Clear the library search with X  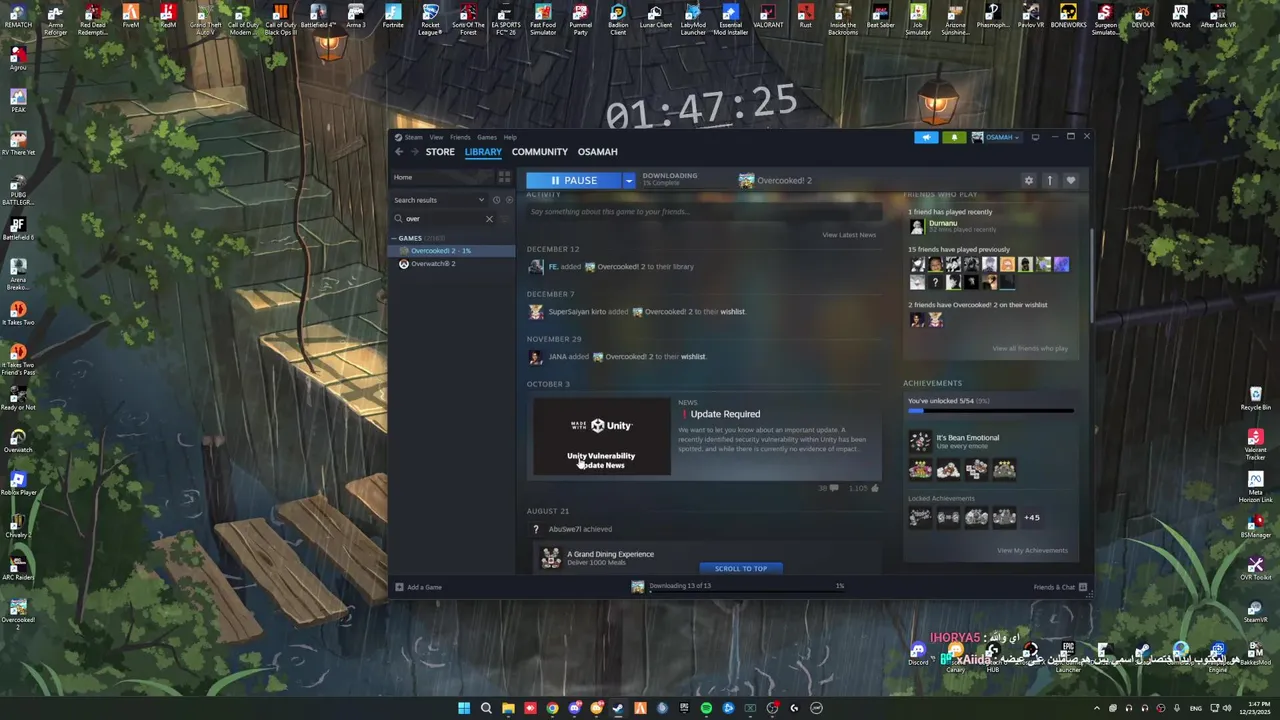tap(489, 219)
